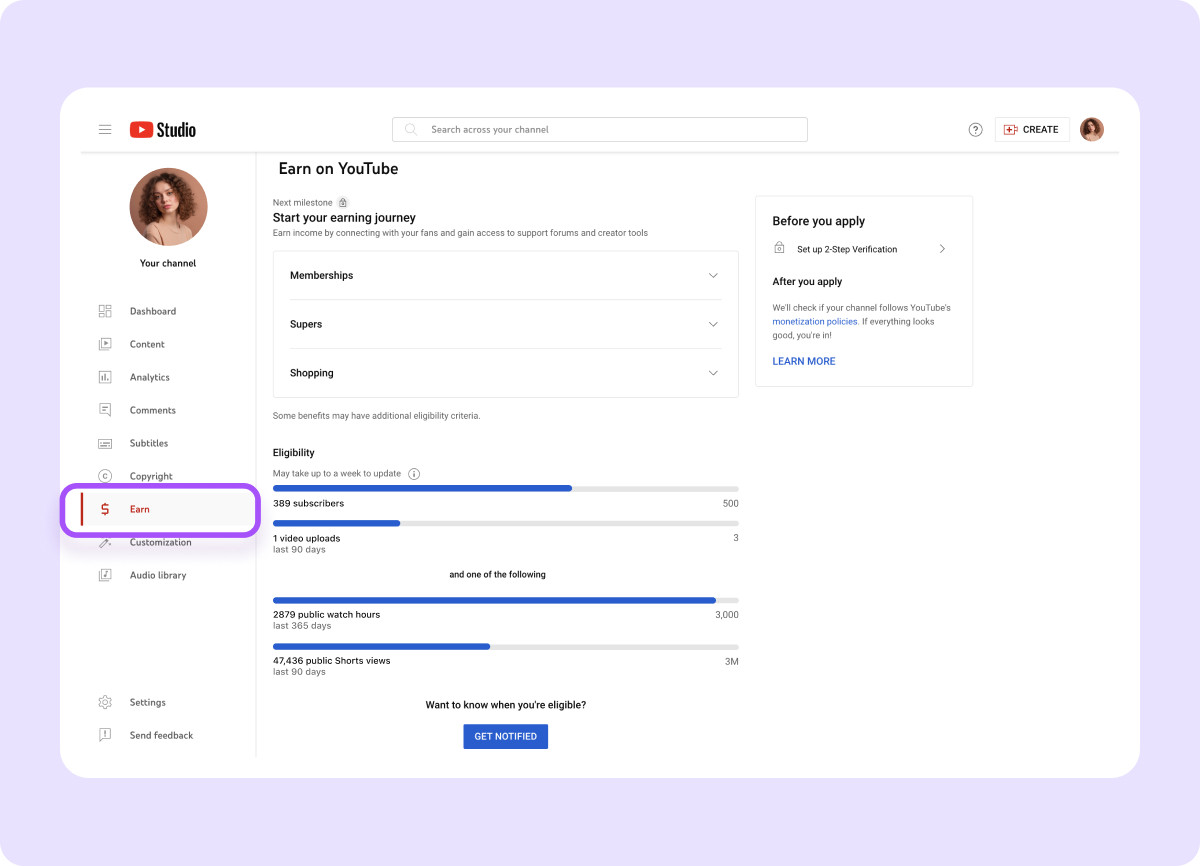Image resolution: width=1200 pixels, height=866 pixels.
Task: Open Set up 2-Step Verification arrow
Action: pyautogui.click(x=942, y=249)
